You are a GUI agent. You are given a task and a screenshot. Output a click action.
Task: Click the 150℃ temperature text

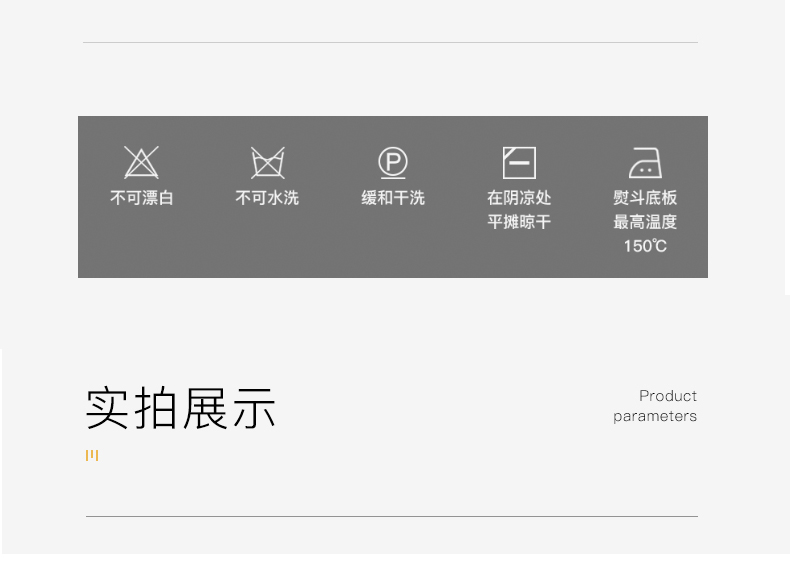tap(645, 246)
